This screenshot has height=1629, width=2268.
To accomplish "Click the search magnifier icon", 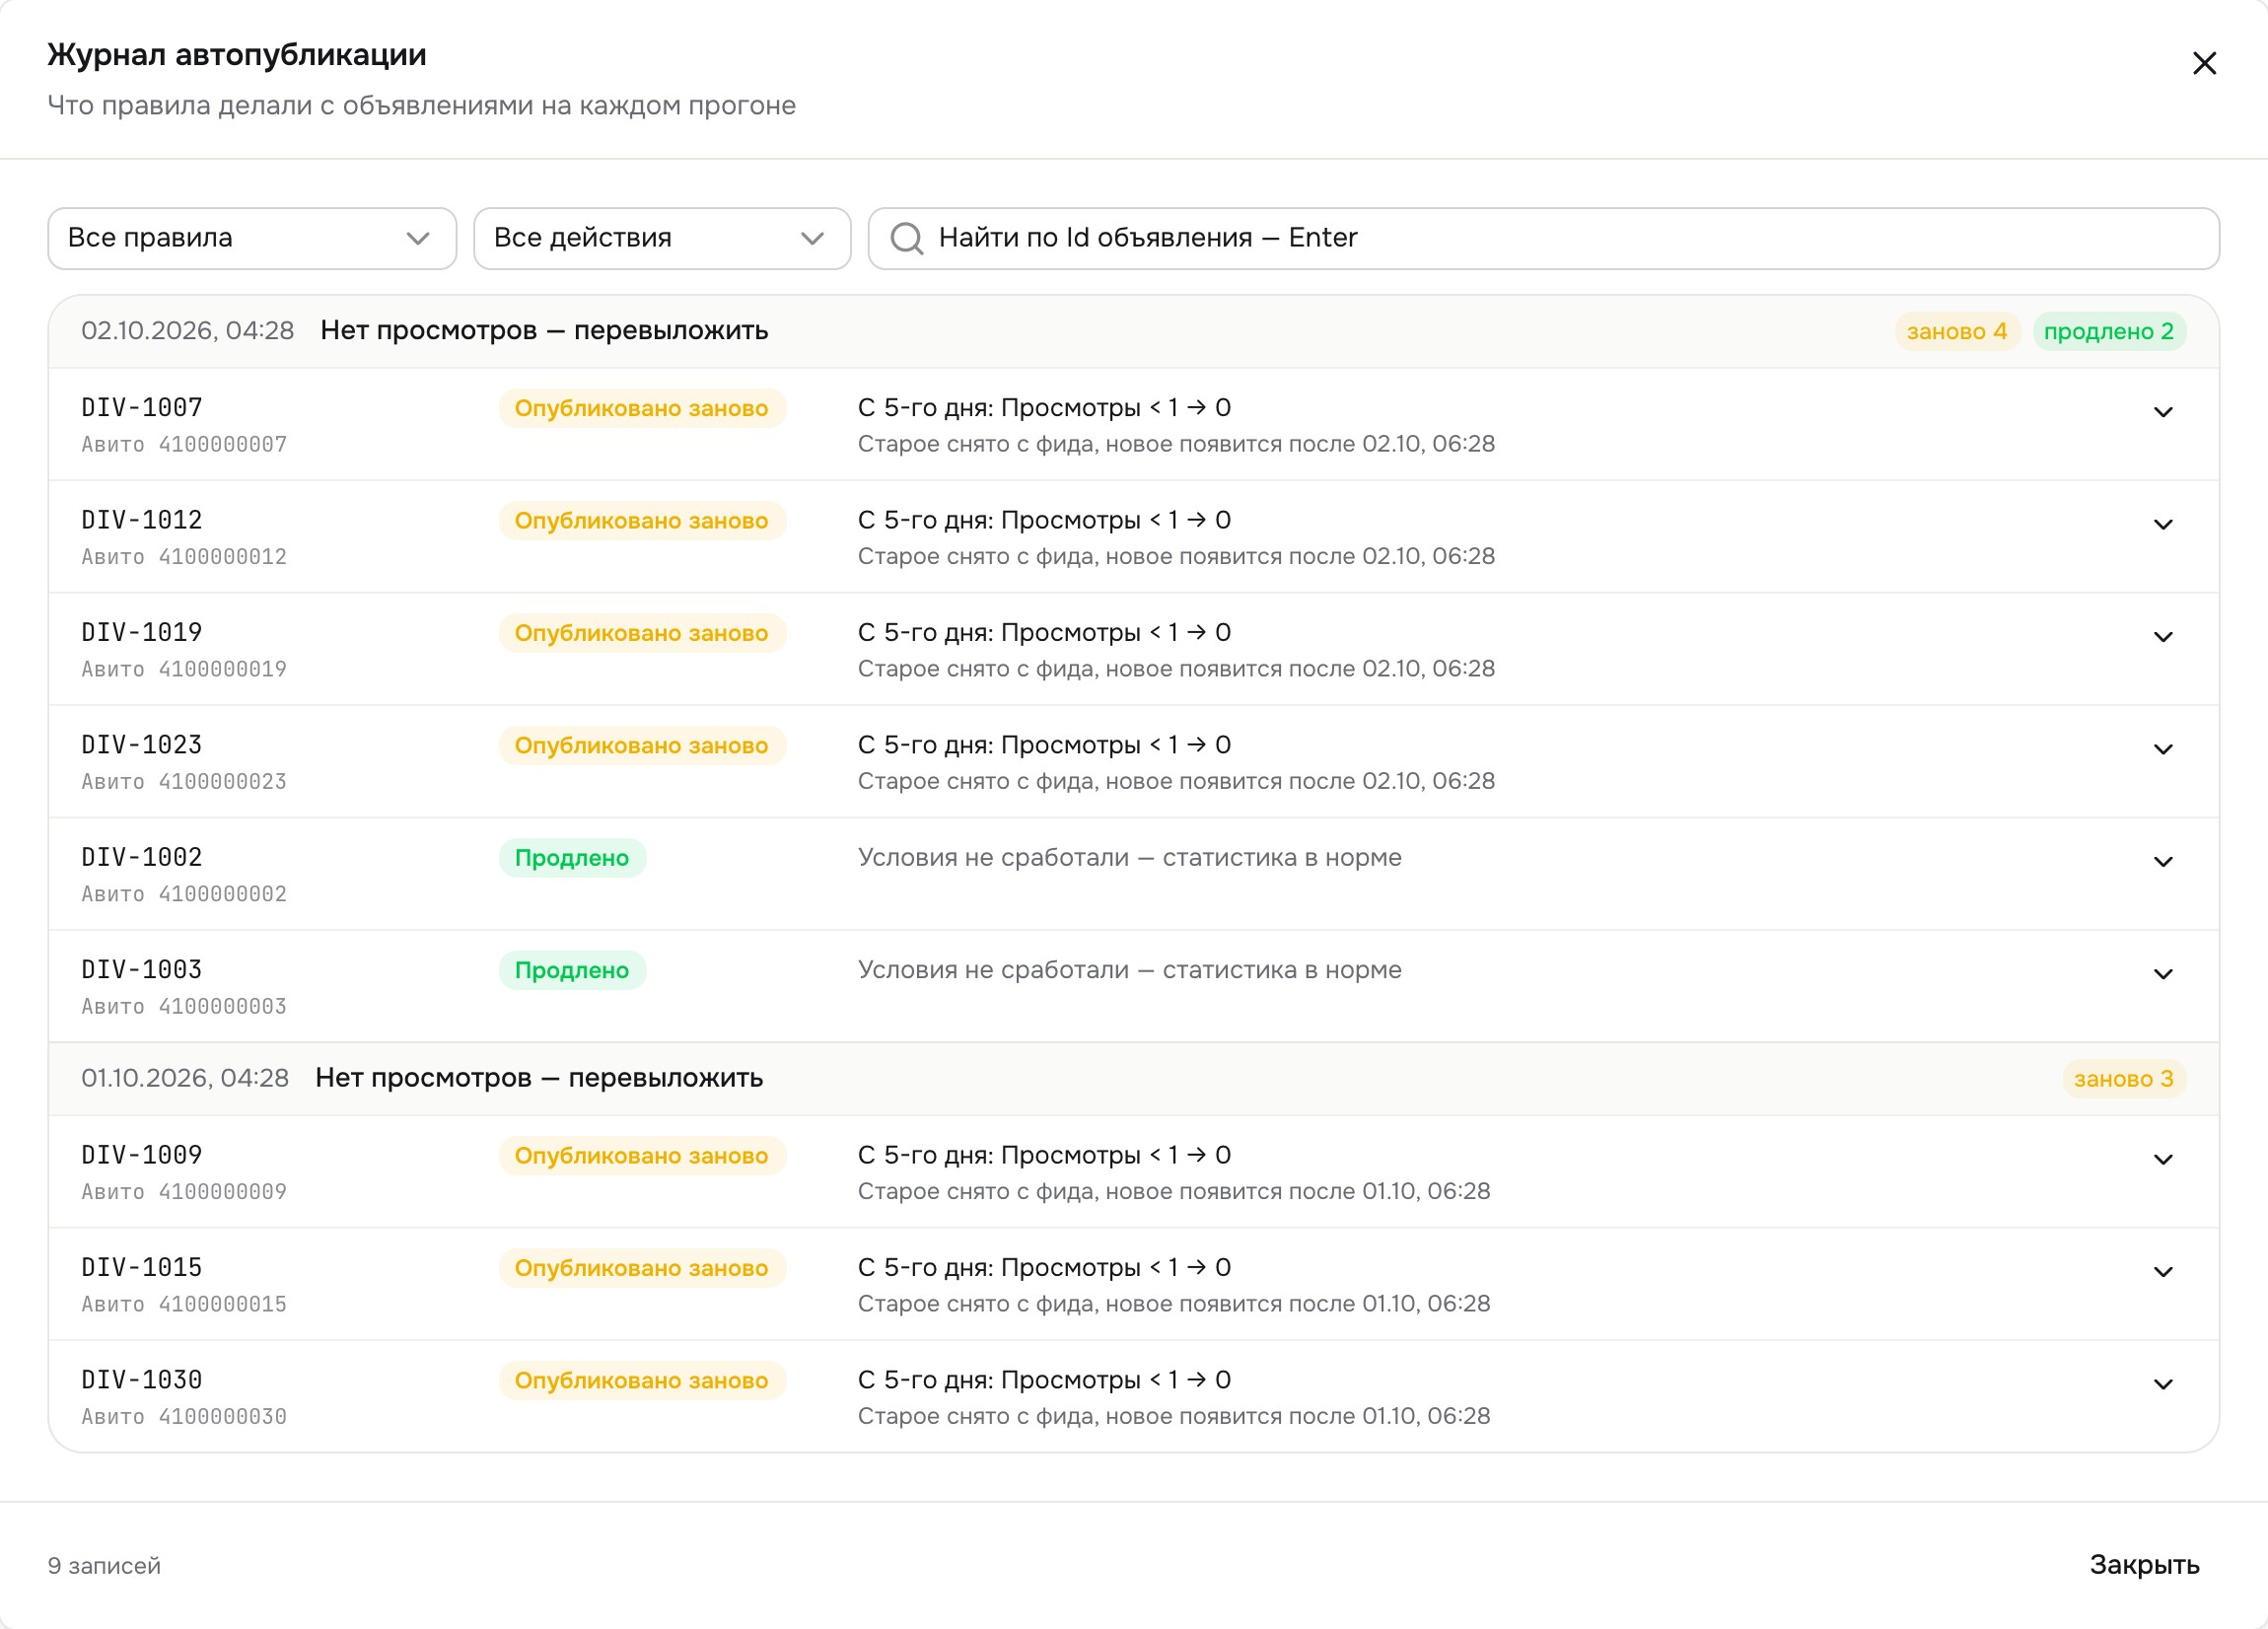I will coord(906,238).
